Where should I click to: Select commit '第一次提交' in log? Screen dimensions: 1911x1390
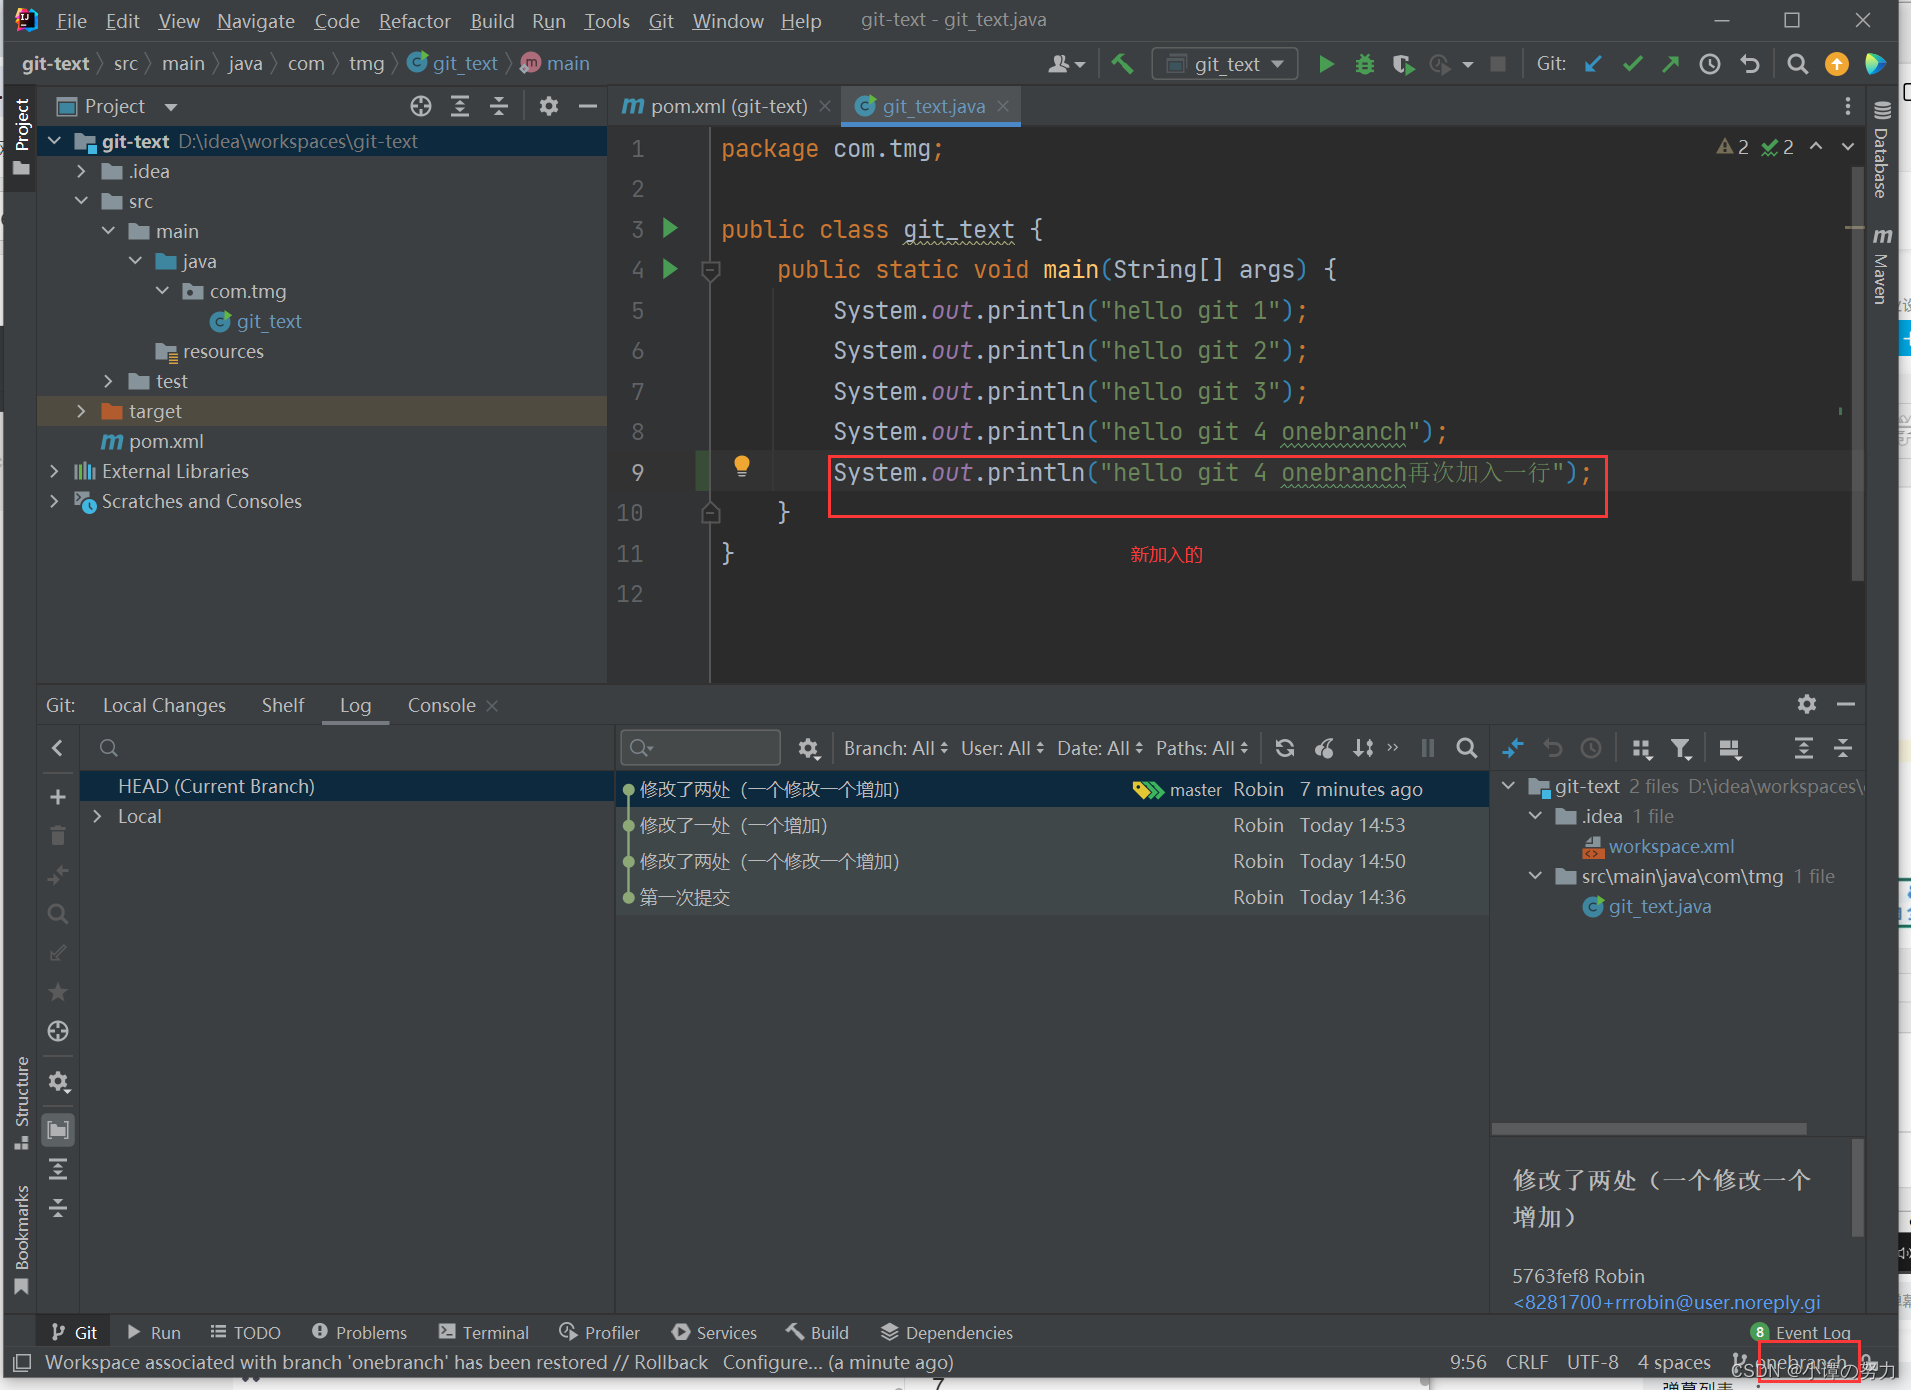pos(1052,897)
